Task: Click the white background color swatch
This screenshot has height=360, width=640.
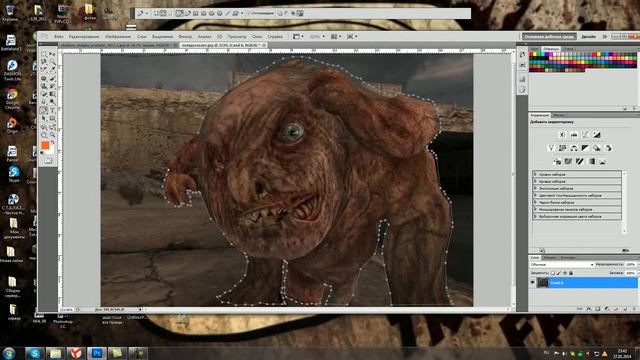Action: point(51,150)
